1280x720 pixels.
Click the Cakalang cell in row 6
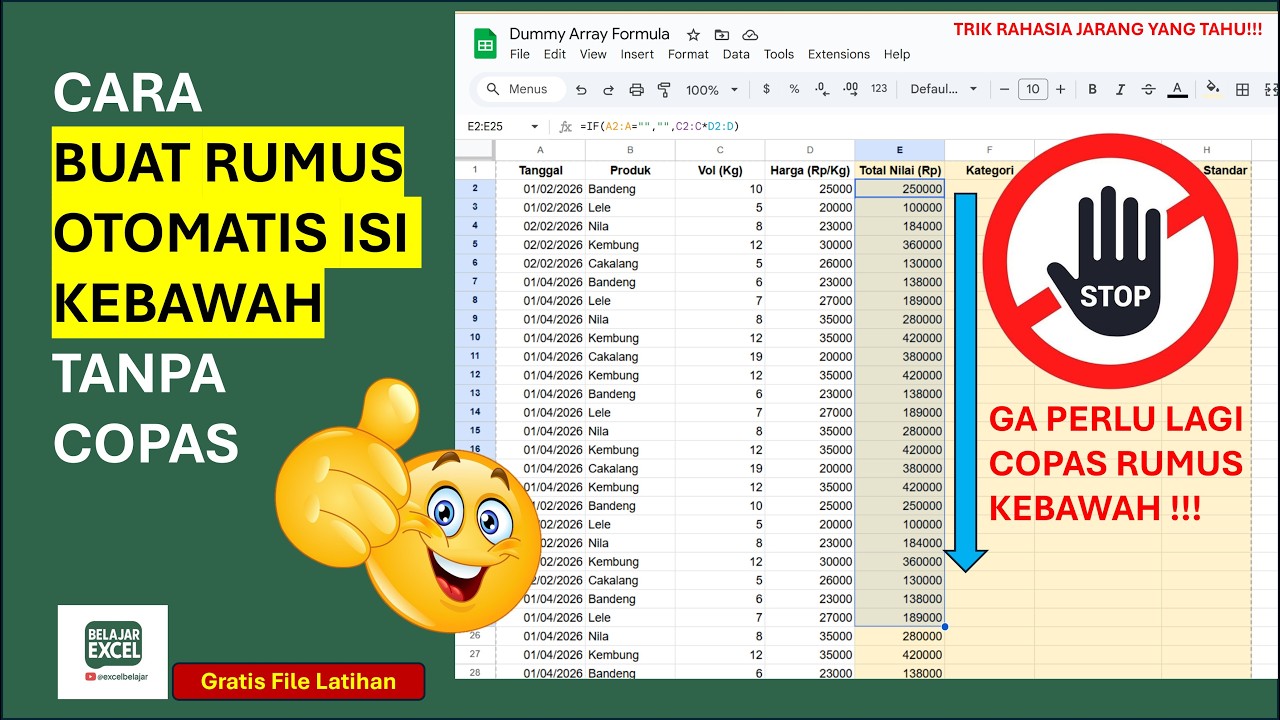pos(630,263)
